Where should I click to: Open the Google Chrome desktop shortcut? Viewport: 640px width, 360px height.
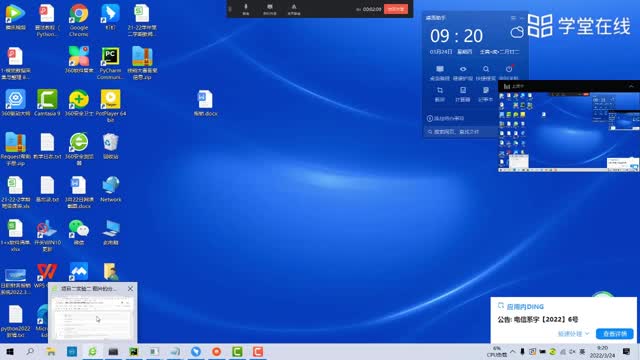click(x=79, y=20)
